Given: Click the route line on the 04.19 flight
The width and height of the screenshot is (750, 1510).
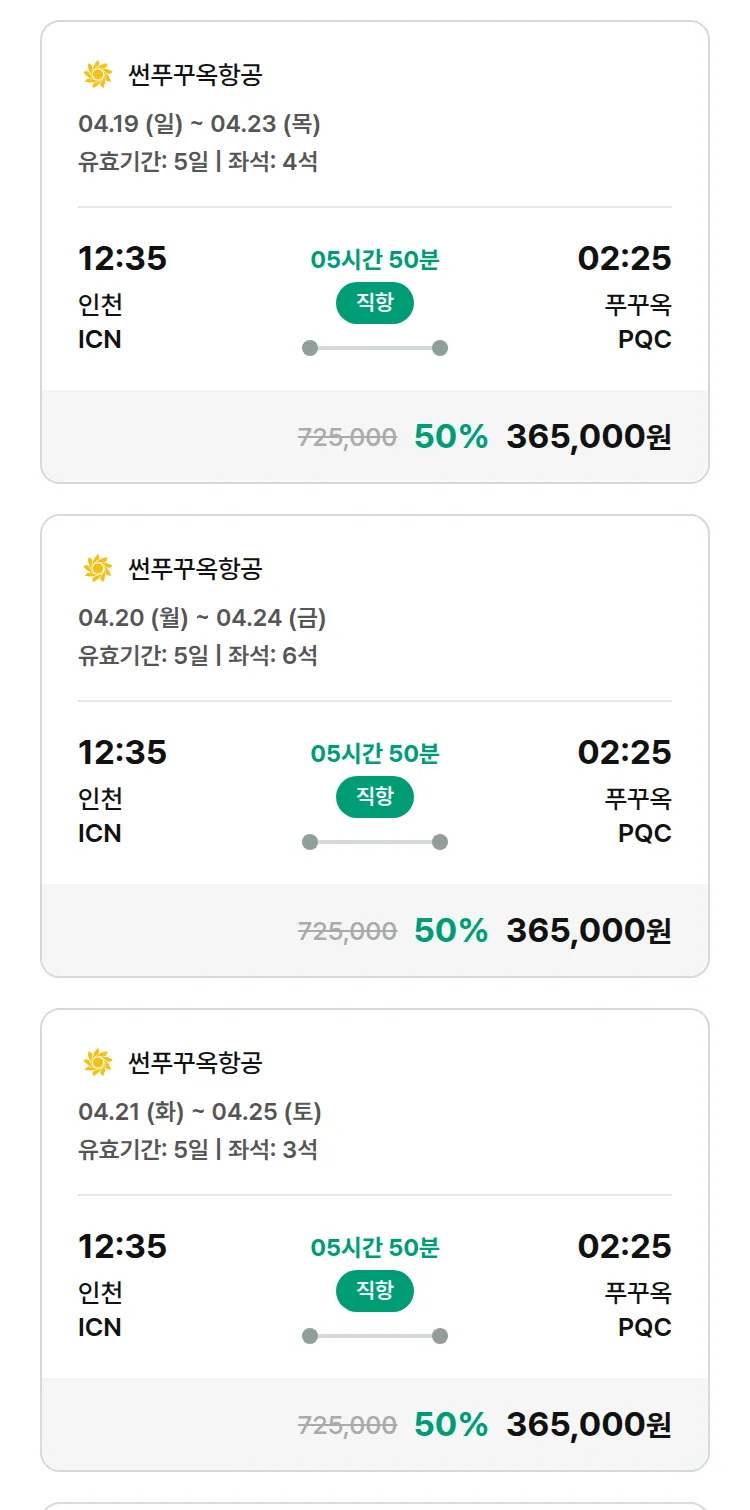Looking at the screenshot, I should (x=375, y=348).
